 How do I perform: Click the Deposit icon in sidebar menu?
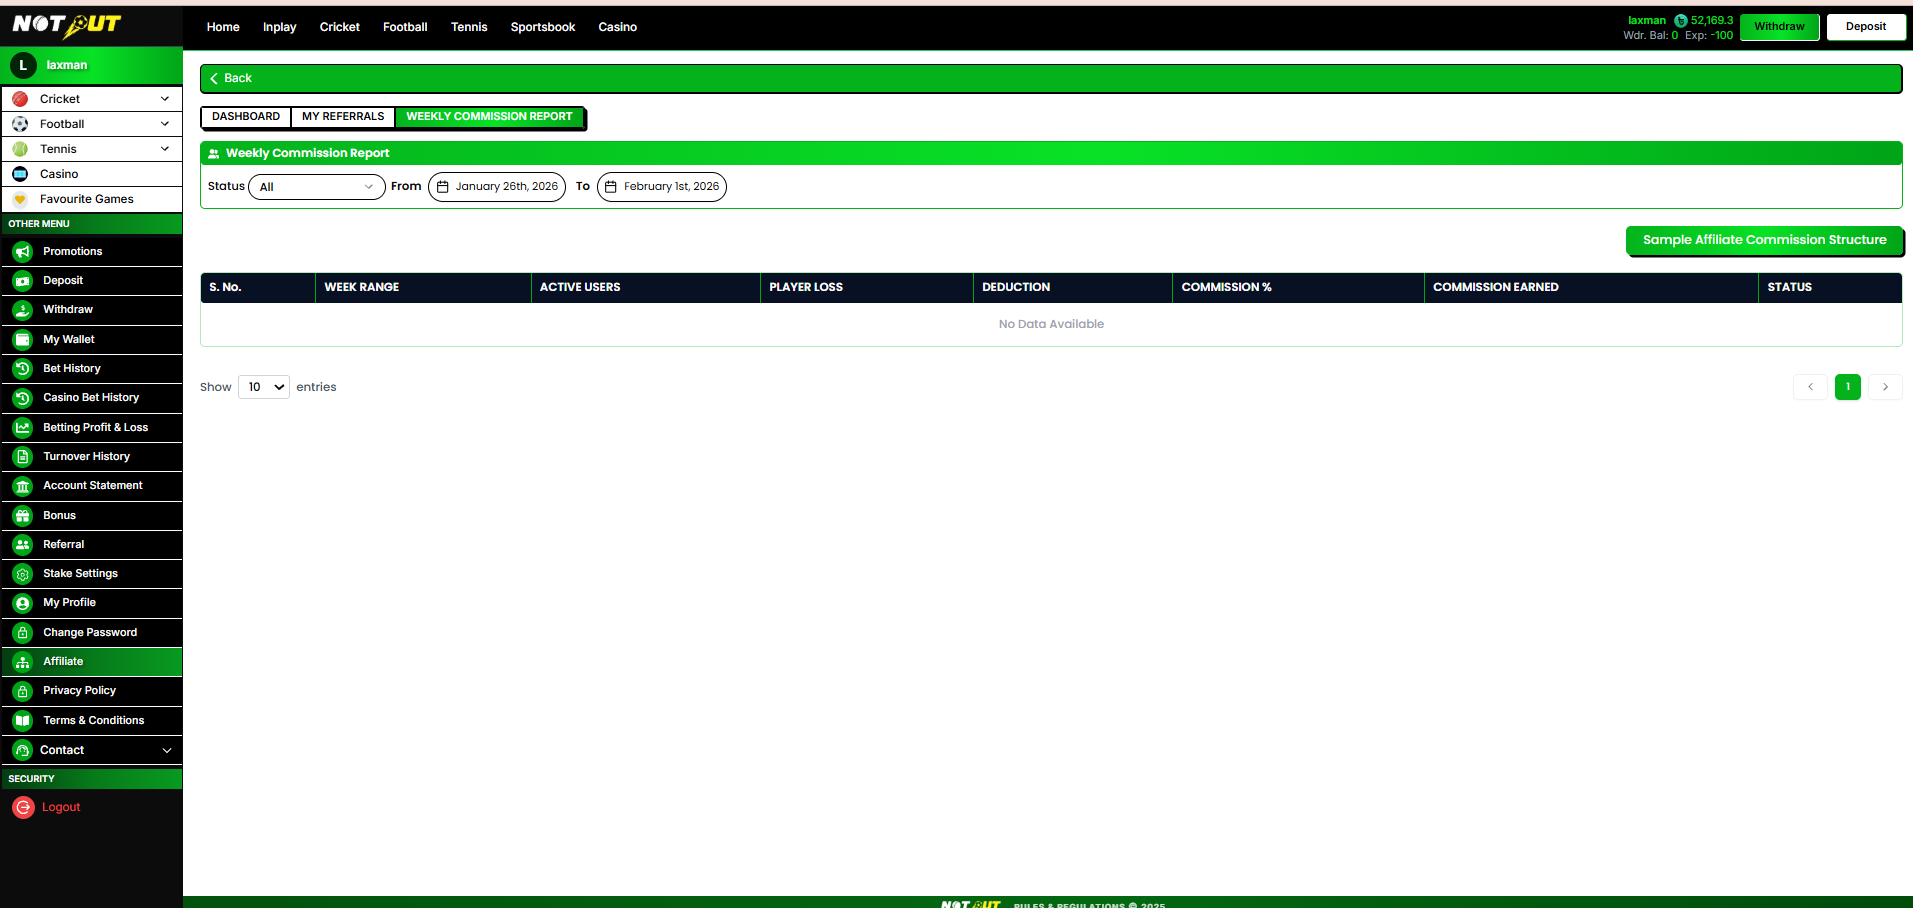(23, 281)
